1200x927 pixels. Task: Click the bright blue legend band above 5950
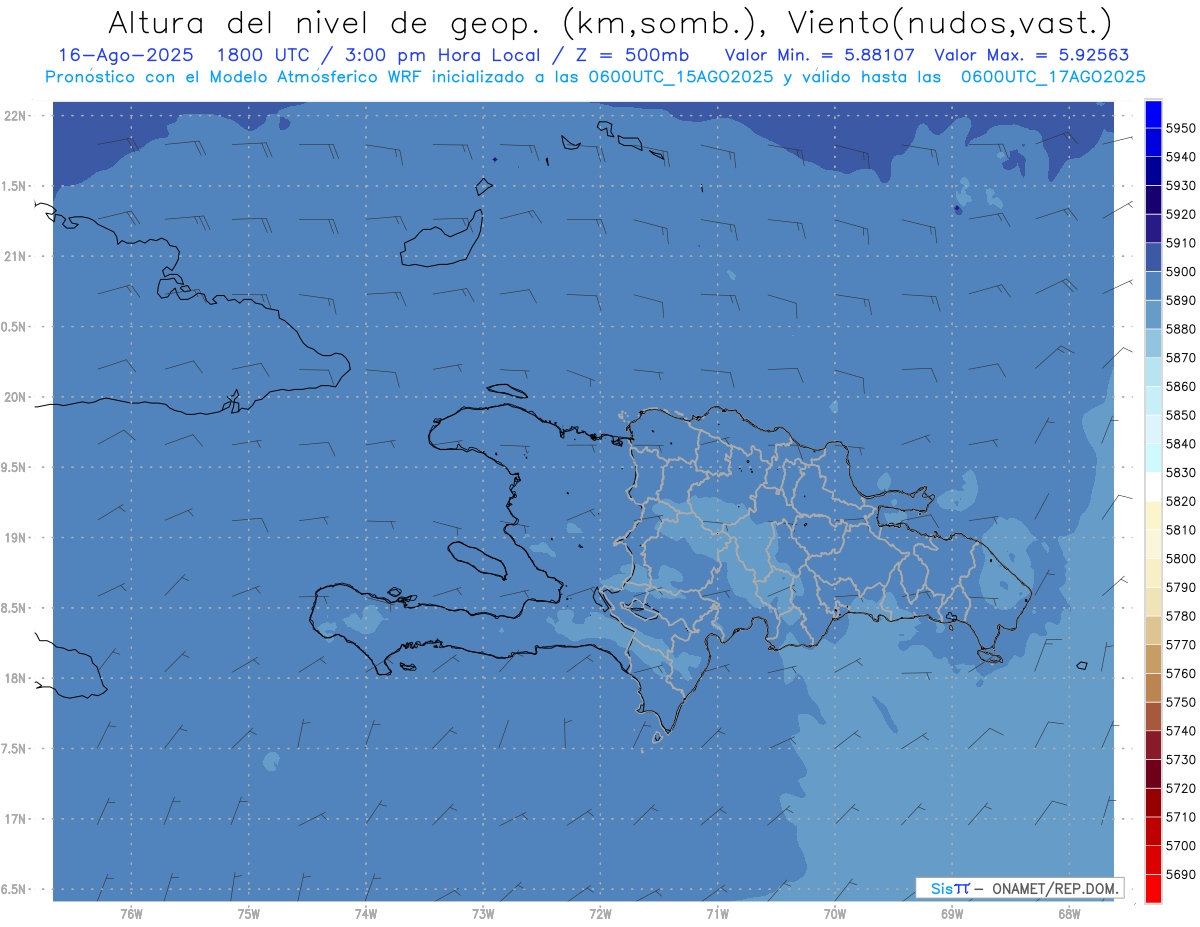click(x=1153, y=114)
